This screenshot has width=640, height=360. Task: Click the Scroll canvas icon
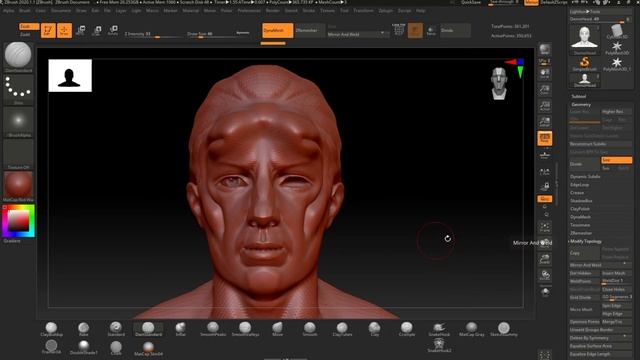coord(544,74)
